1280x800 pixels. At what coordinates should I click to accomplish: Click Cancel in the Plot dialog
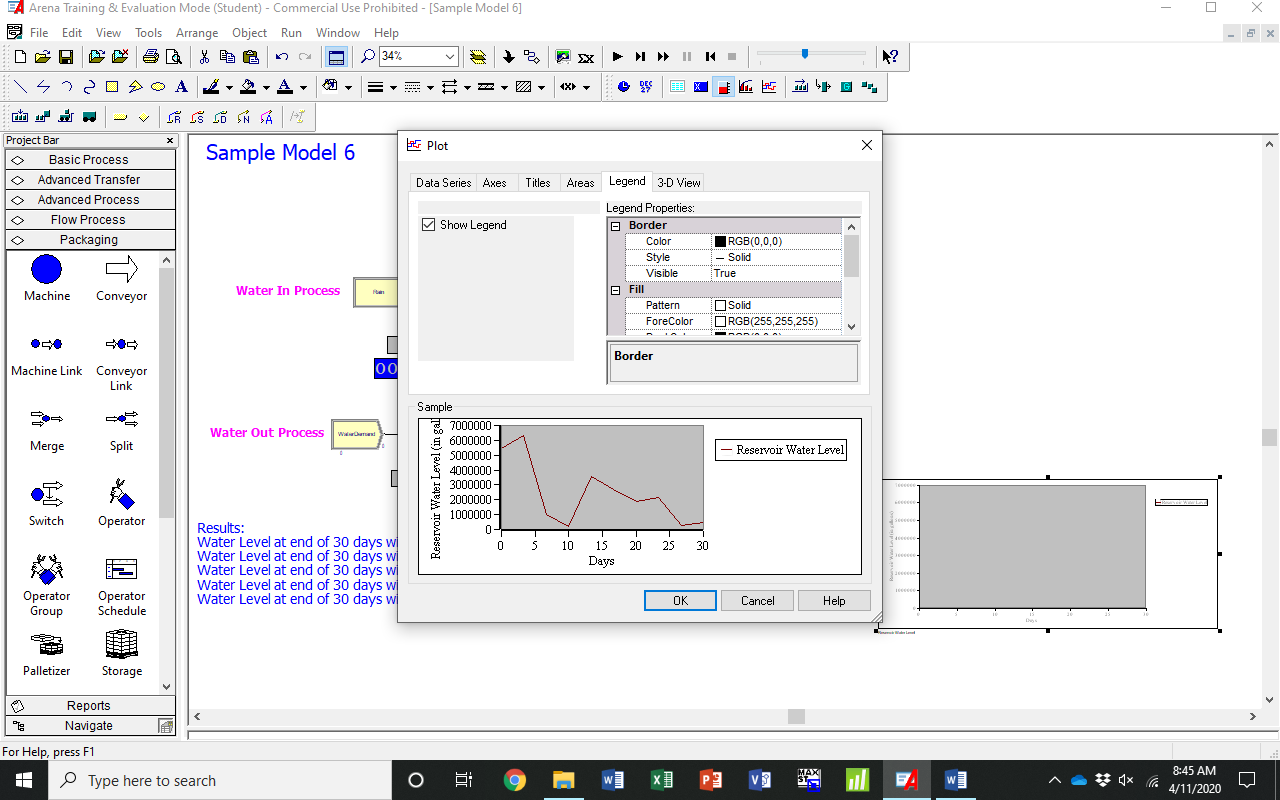tap(757, 601)
